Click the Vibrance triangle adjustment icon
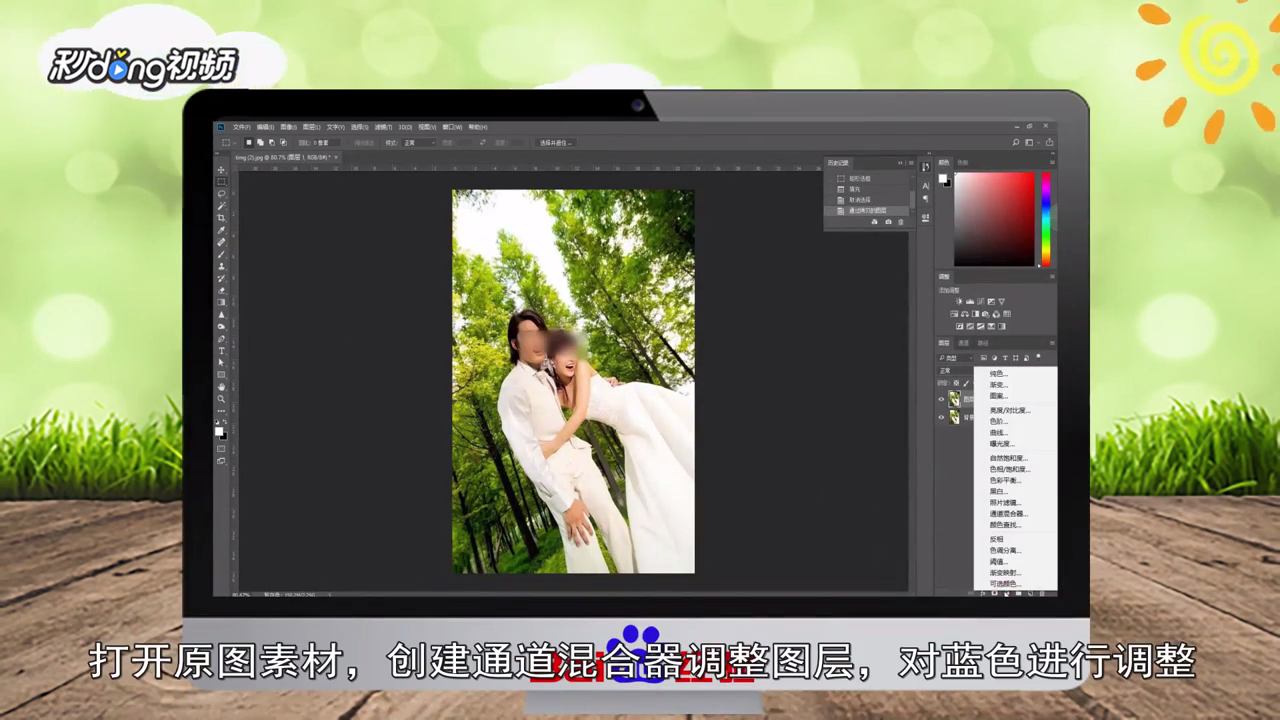This screenshot has width=1280, height=720. (1002, 301)
